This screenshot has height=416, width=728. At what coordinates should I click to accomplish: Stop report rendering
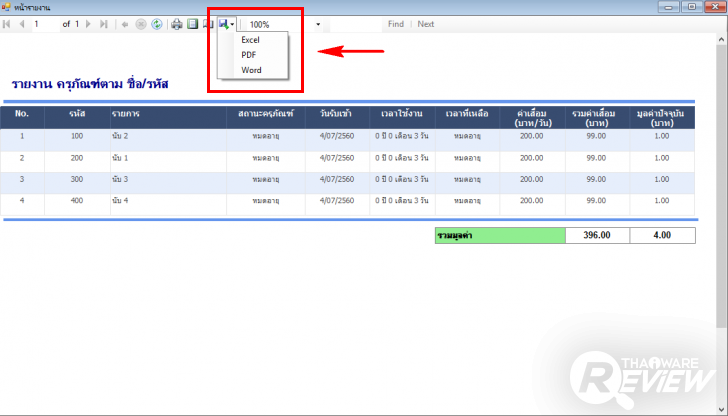tap(141, 24)
